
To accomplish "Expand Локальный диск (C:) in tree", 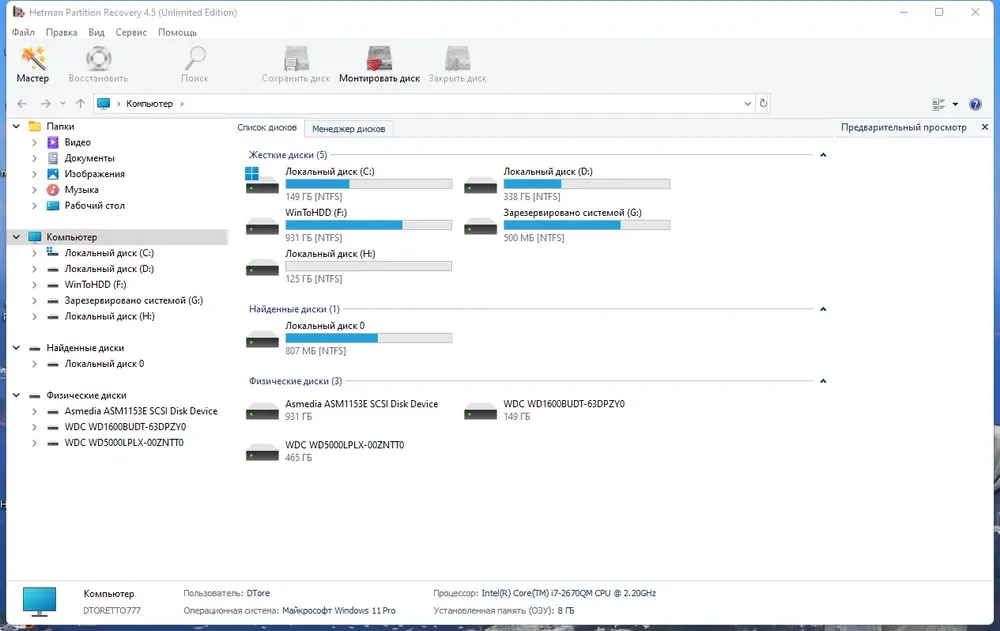I will point(34,253).
